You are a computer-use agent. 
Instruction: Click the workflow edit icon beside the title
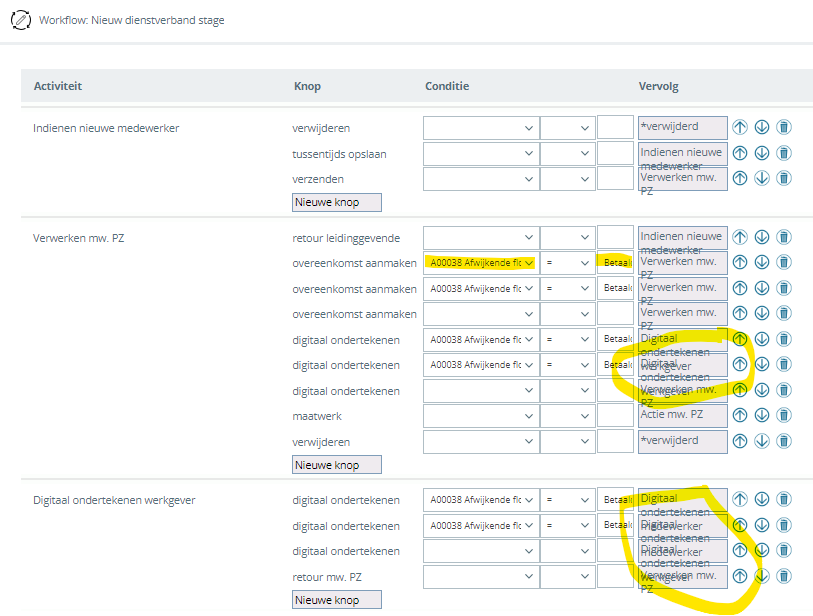tap(21, 20)
